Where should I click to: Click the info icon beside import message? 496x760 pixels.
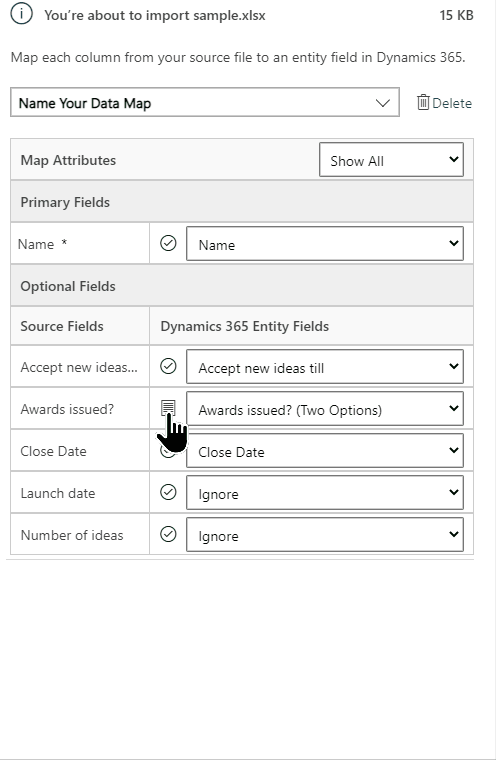tap(21, 14)
